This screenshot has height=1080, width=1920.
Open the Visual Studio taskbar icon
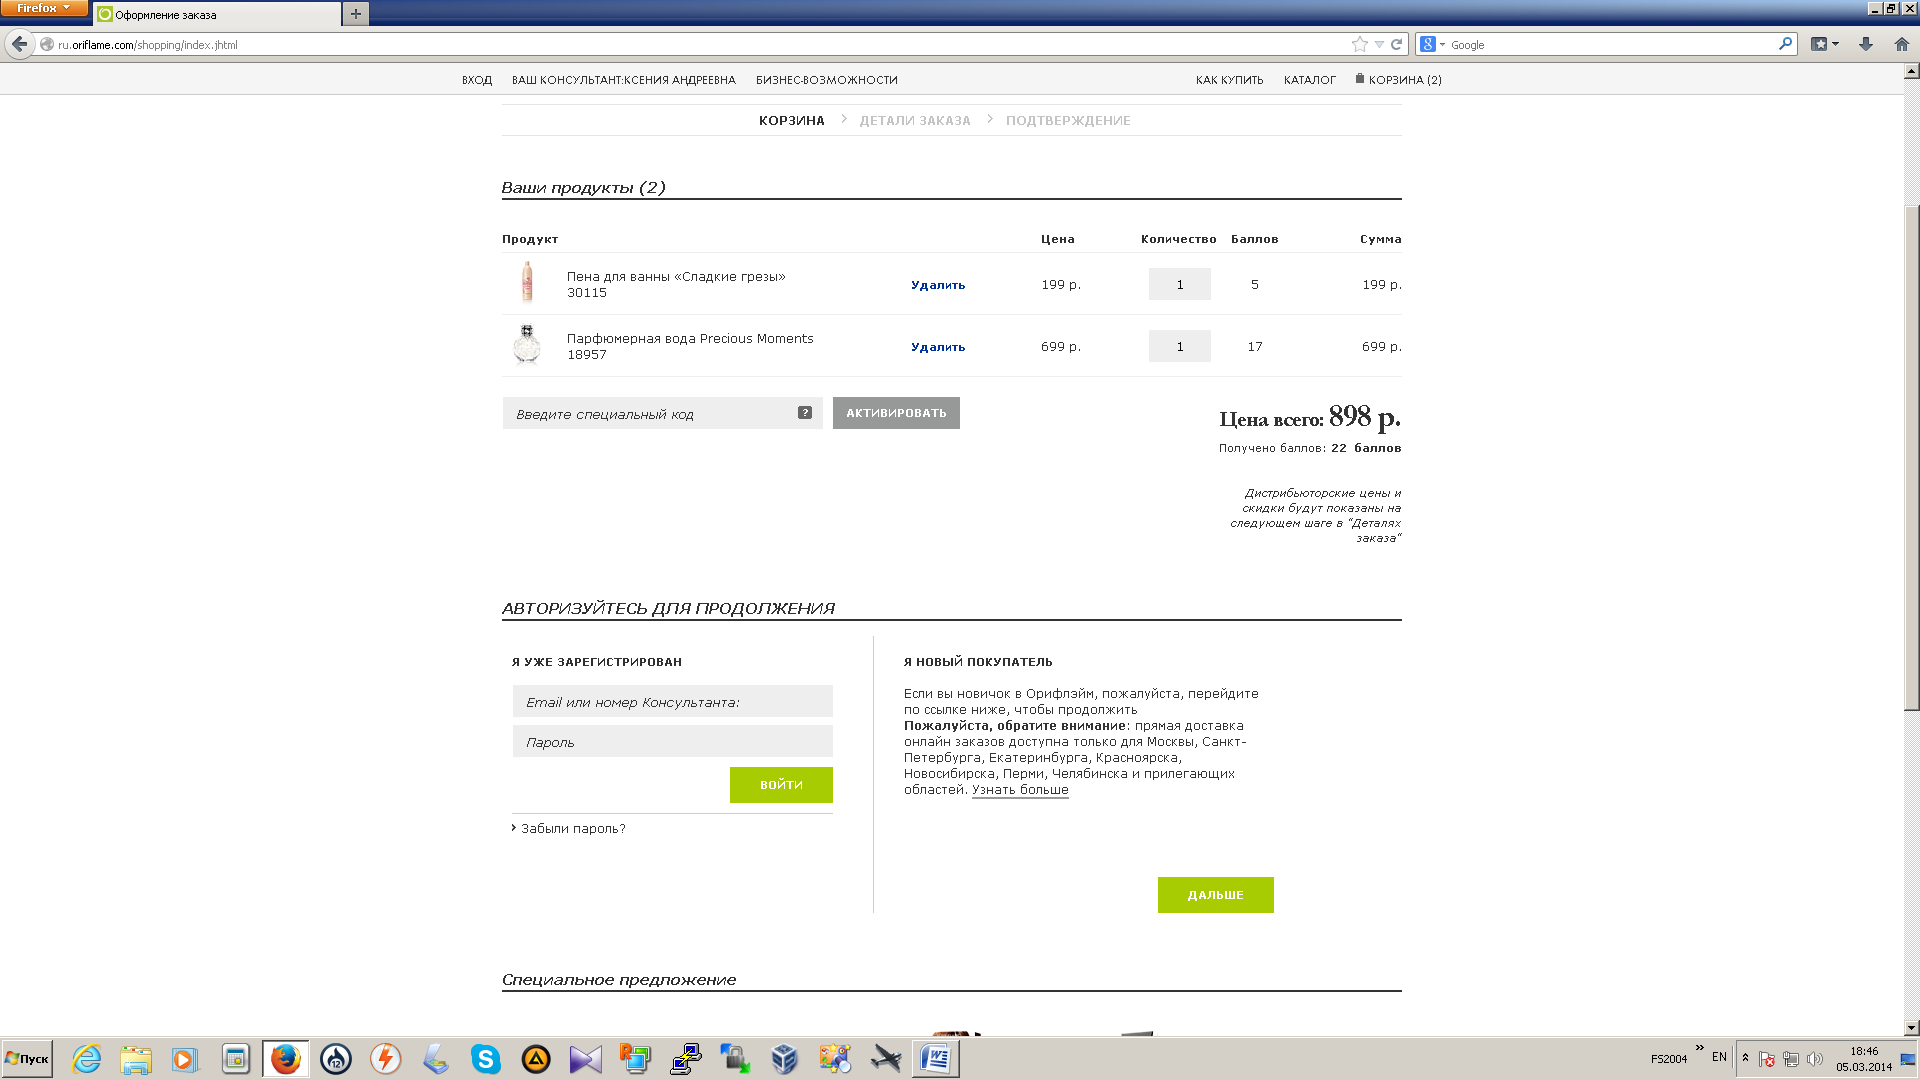click(585, 1058)
